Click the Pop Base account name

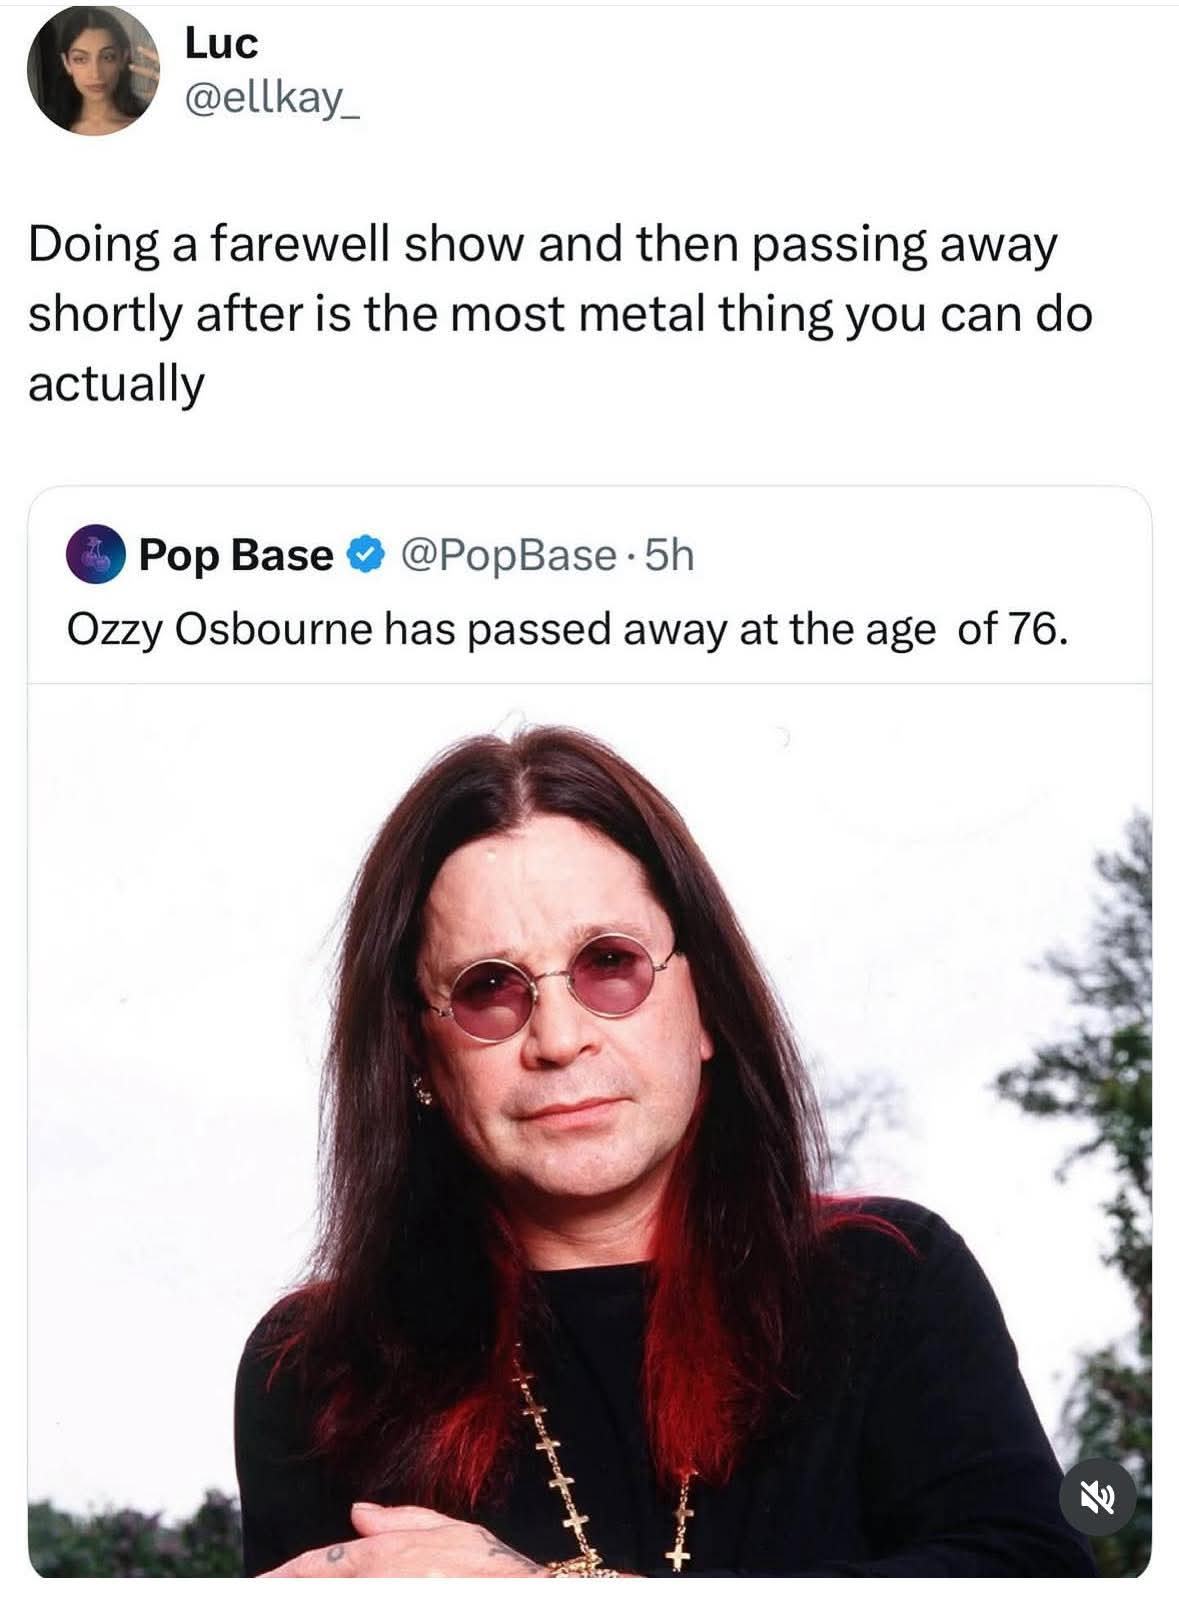click(236, 555)
